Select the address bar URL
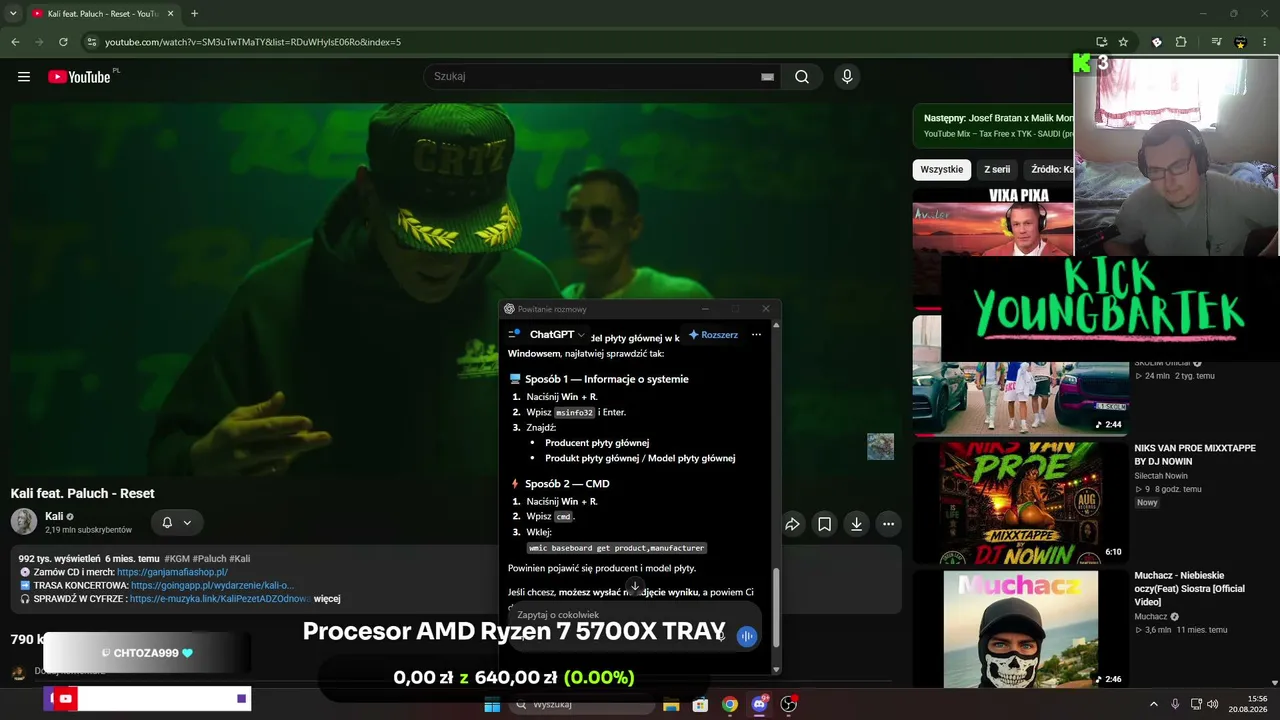1280x720 pixels. tap(253, 42)
